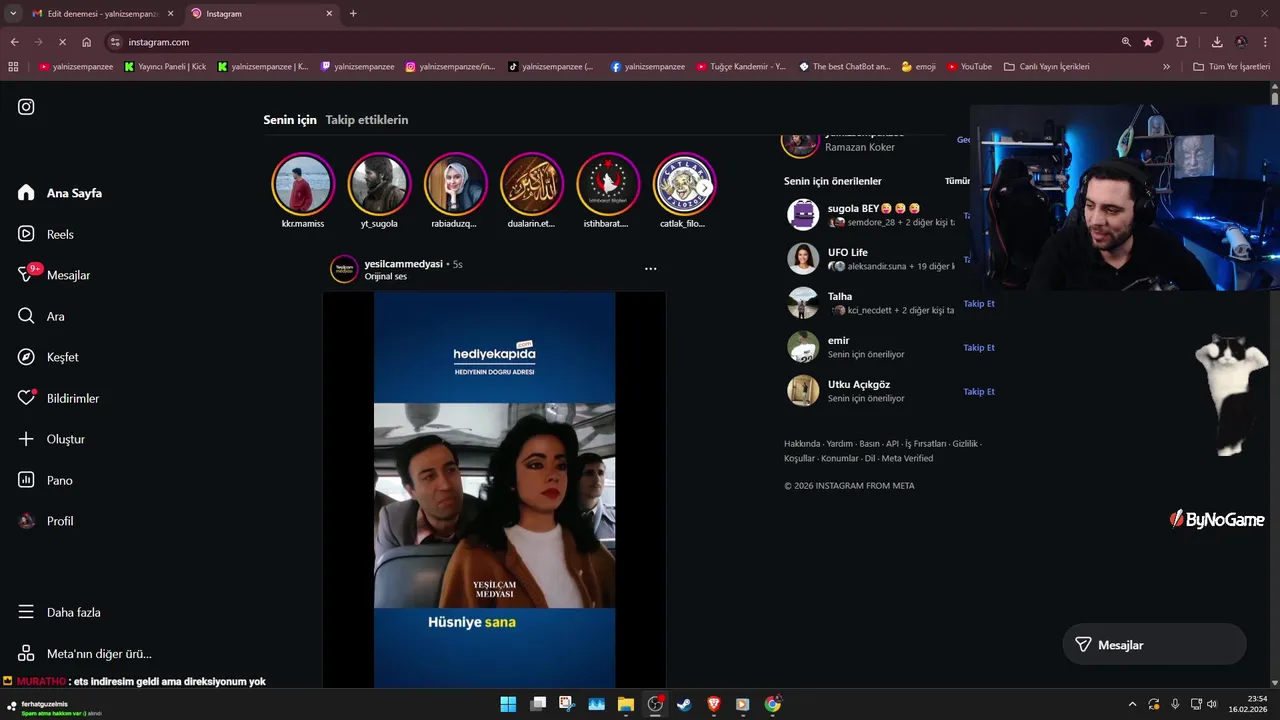The height and width of the screenshot is (720, 1280).
Task: Open the Ara search icon
Action: (x=26, y=316)
